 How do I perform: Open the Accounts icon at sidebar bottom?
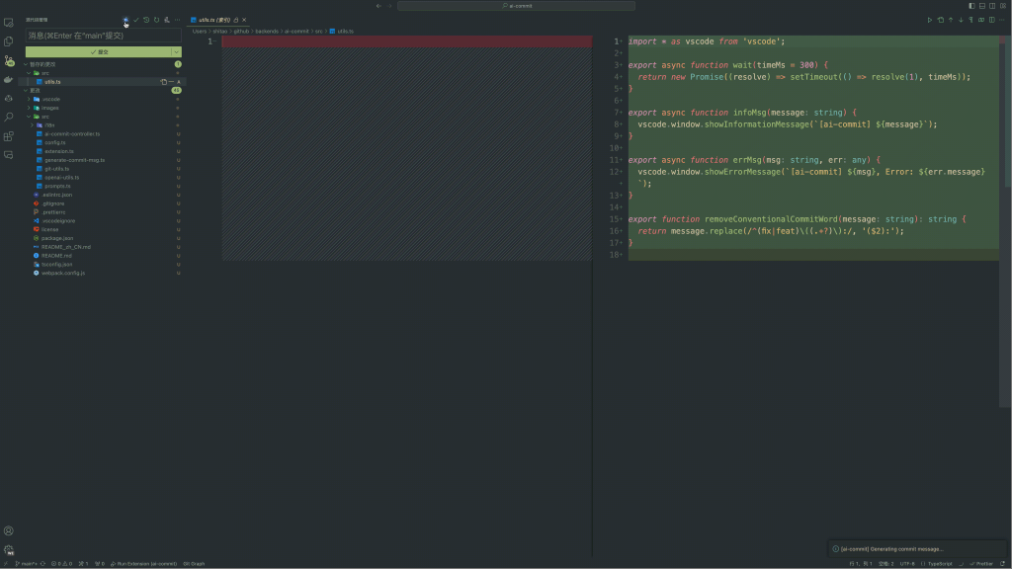coord(9,531)
